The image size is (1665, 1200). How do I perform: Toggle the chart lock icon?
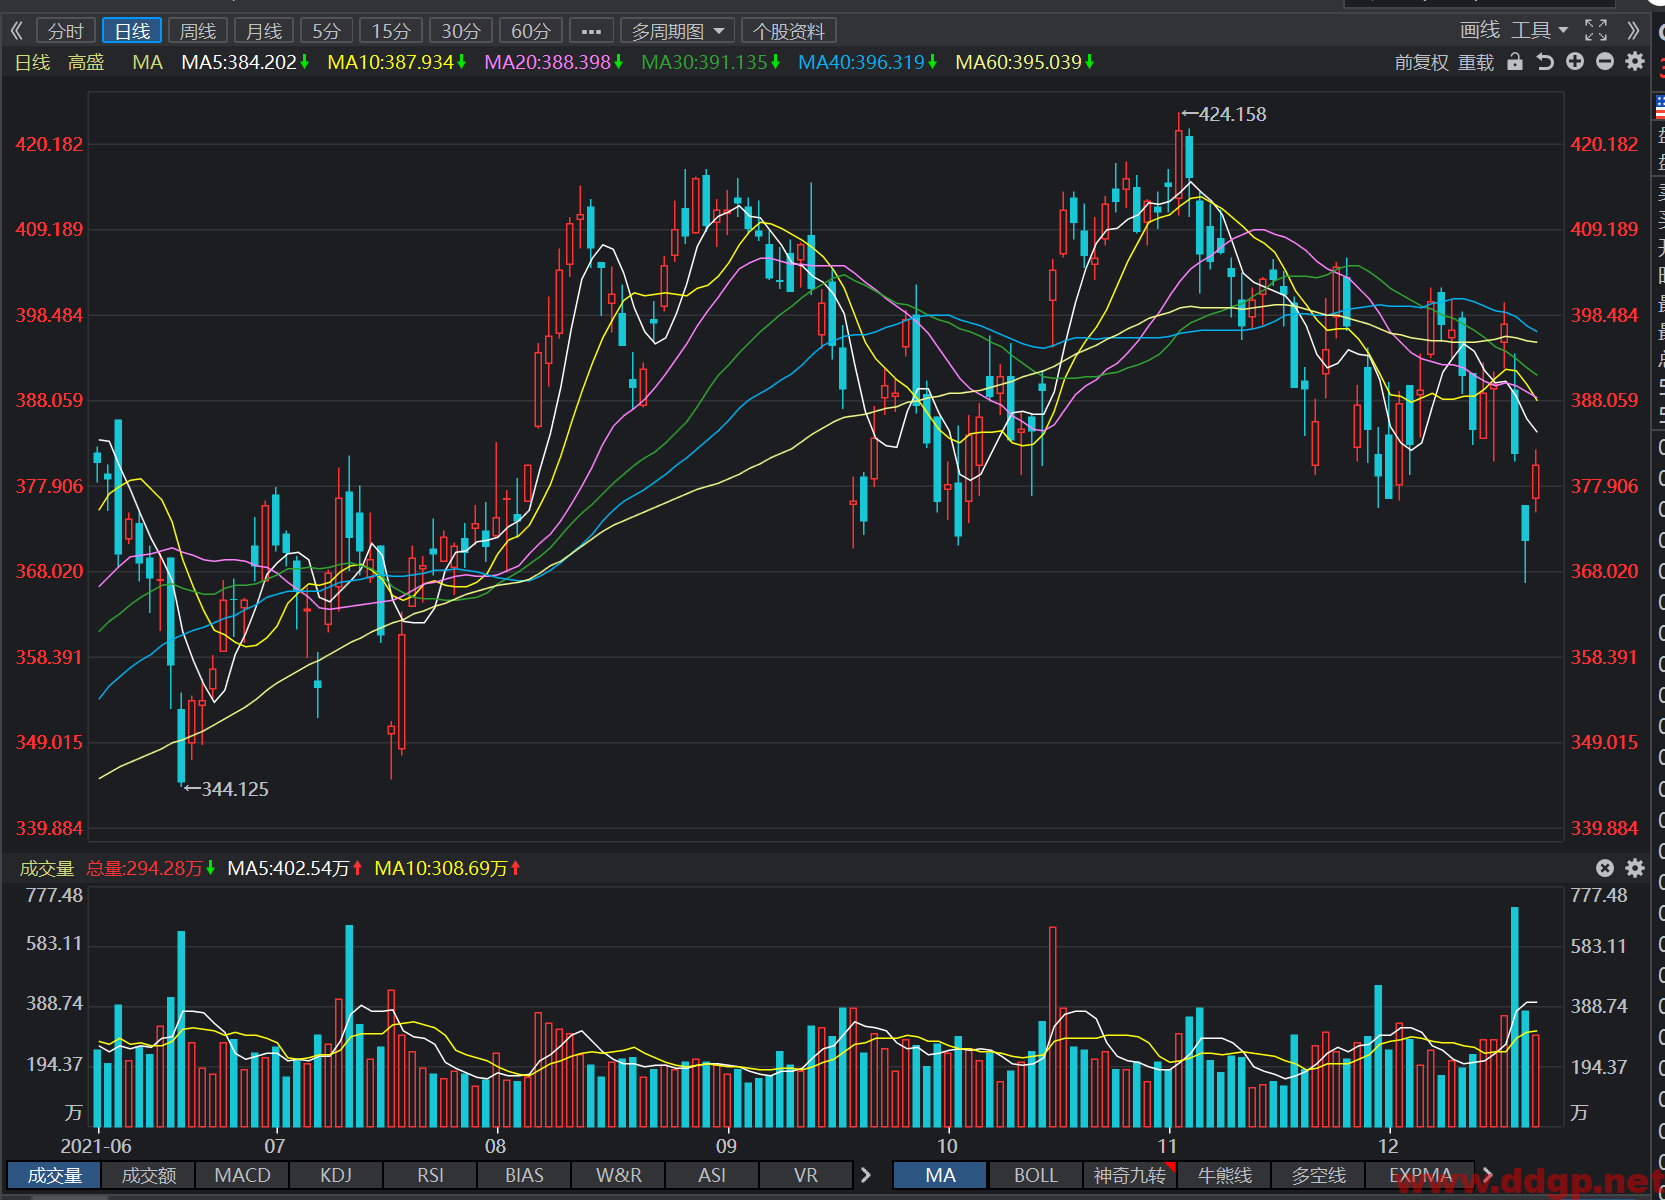pyautogui.click(x=1515, y=62)
